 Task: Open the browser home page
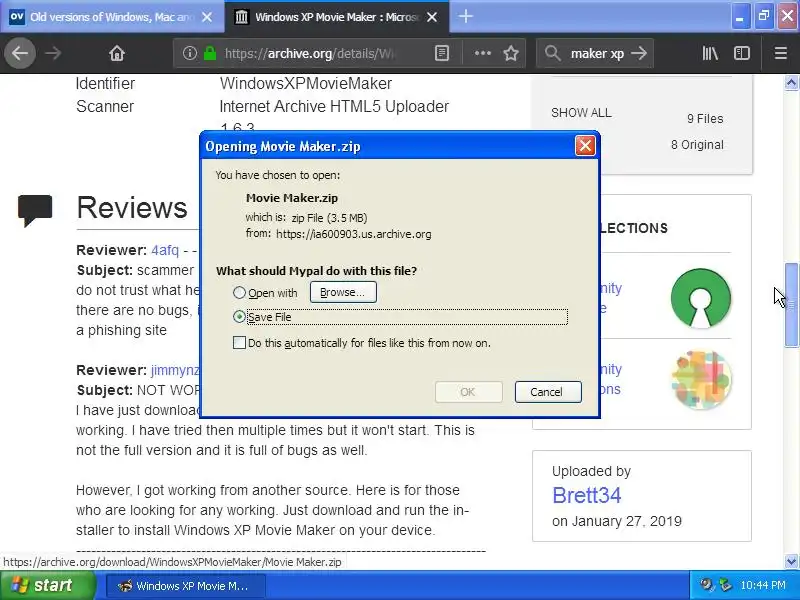coord(117,53)
